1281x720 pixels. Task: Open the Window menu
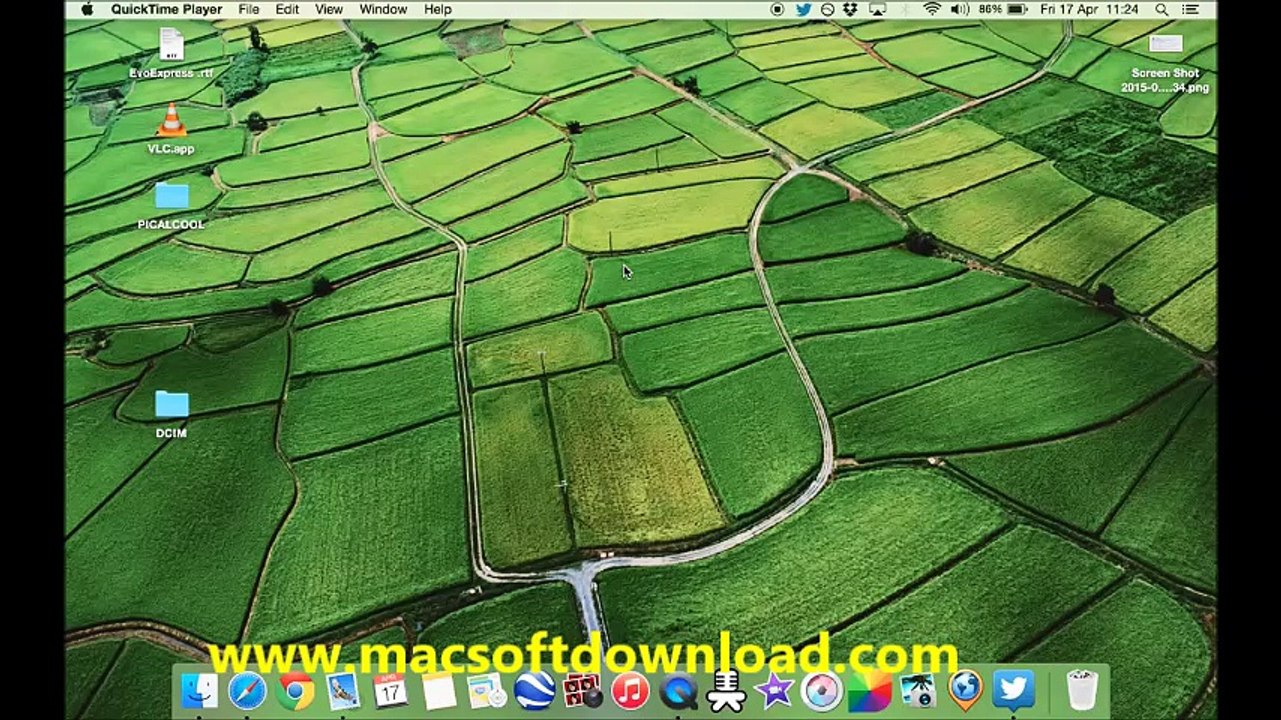pos(383,9)
